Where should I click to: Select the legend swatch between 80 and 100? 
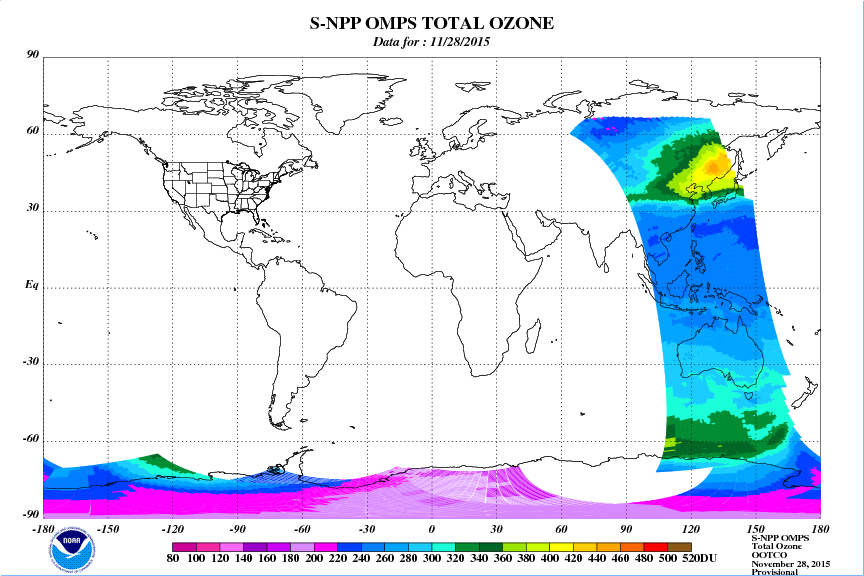tap(184, 547)
